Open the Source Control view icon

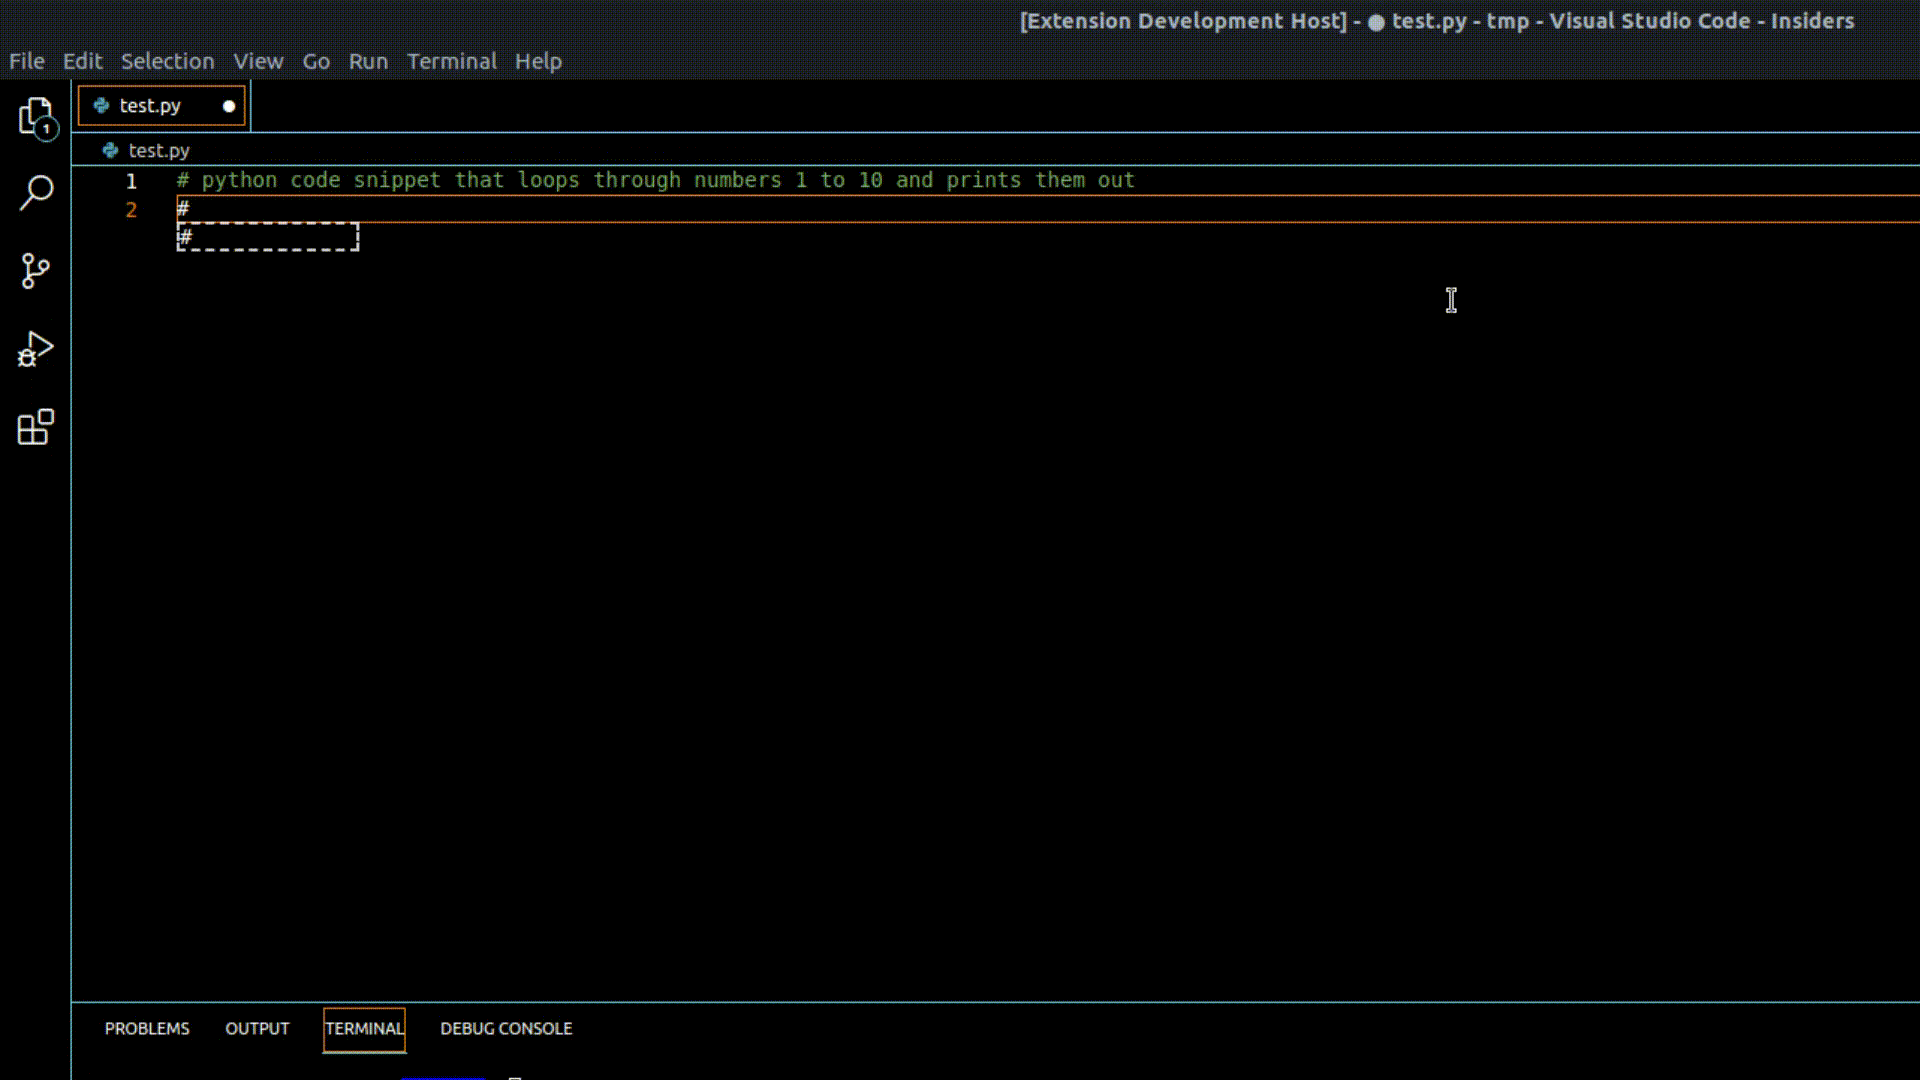tap(36, 270)
